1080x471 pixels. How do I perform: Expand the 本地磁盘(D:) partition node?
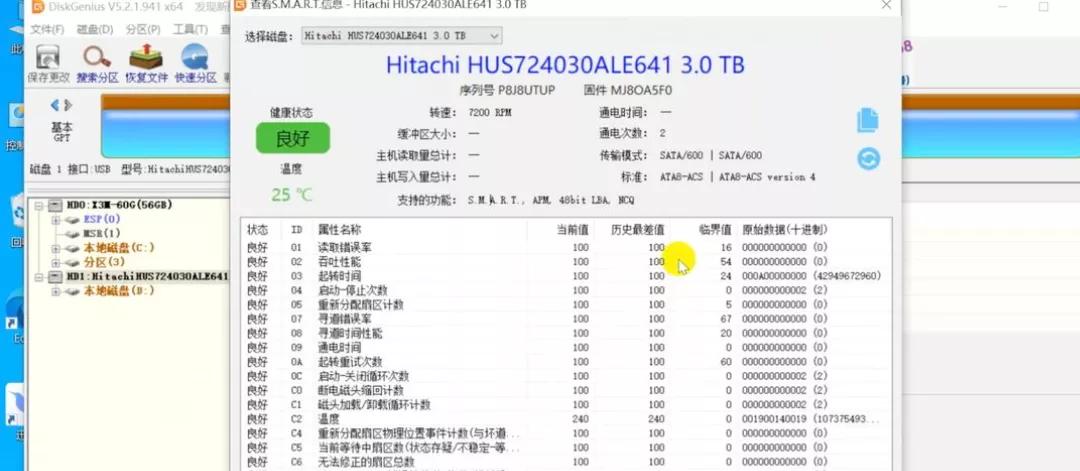(x=55, y=291)
